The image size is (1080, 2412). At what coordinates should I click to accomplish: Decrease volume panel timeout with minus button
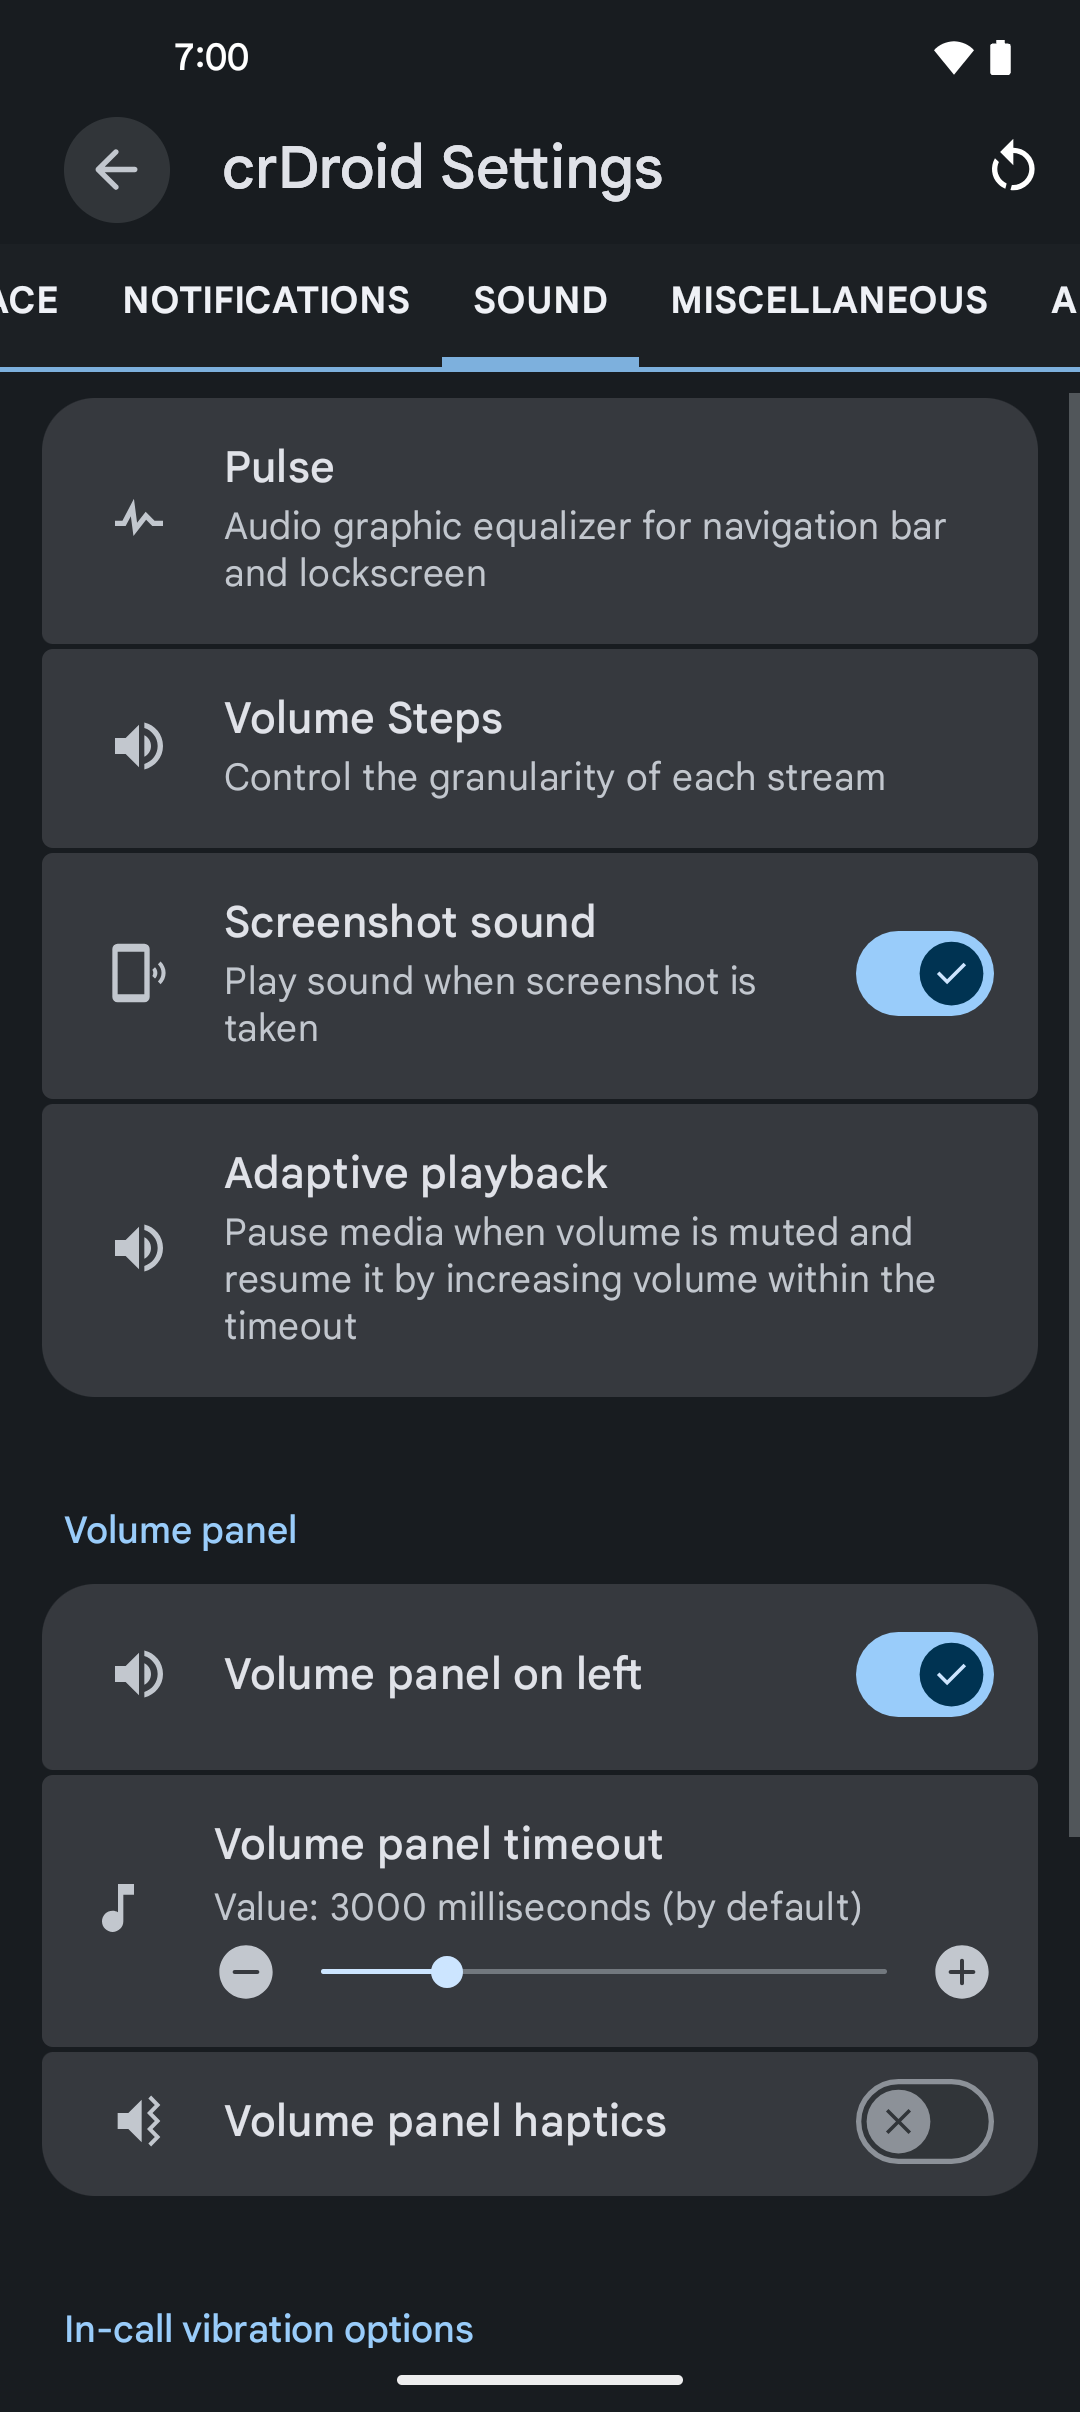click(246, 1972)
